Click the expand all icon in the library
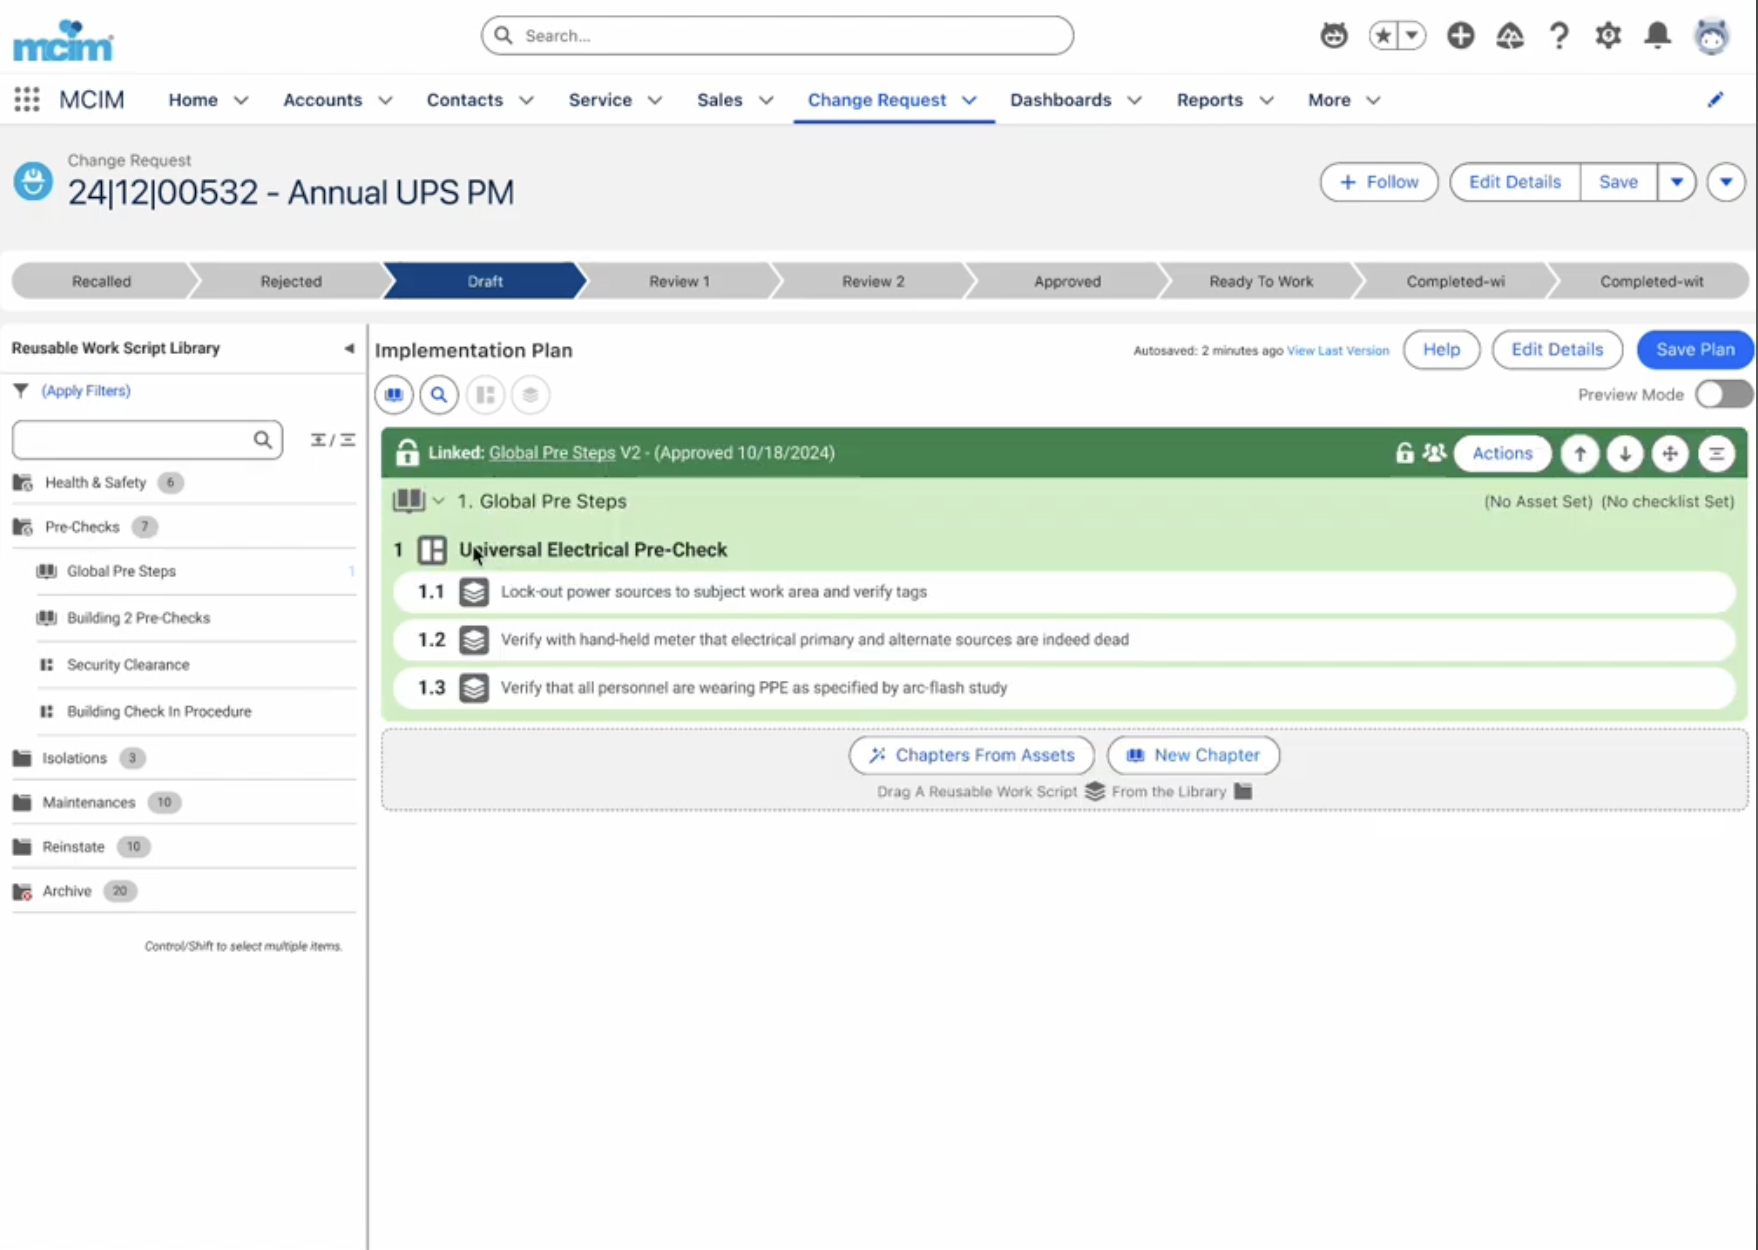The image size is (1758, 1250). point(318,440)
